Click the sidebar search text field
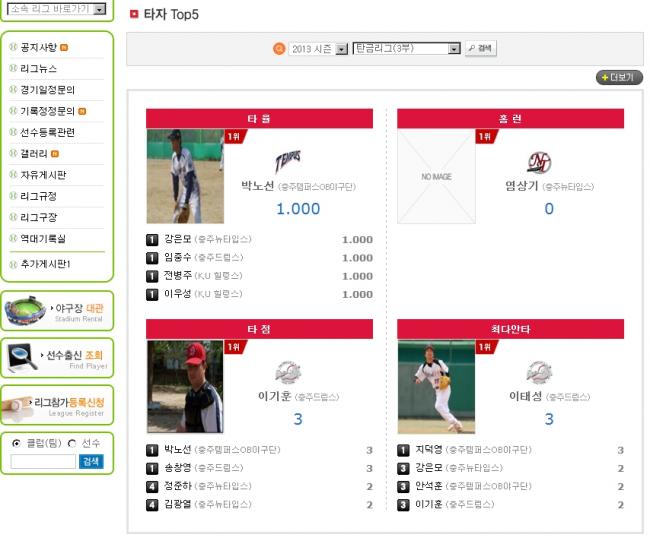The height and width of the screenshot is (544, 650). (42, 462)
